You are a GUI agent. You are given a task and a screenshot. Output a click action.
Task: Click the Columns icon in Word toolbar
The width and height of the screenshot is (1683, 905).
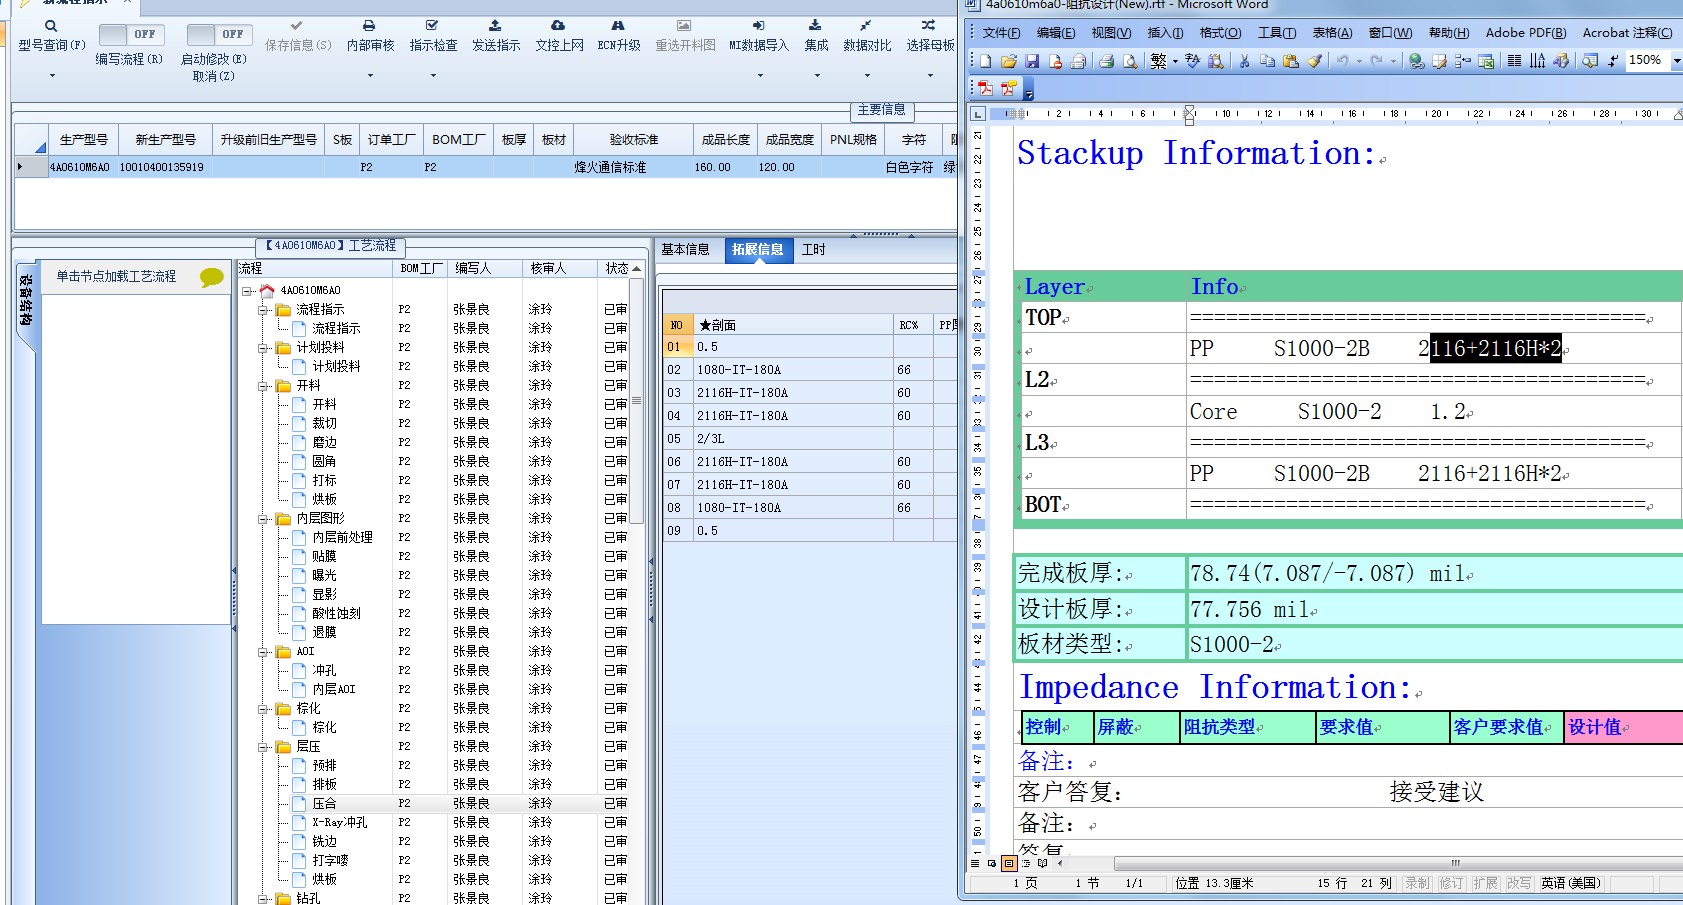pyautogui.click(x=1514, y=61)
